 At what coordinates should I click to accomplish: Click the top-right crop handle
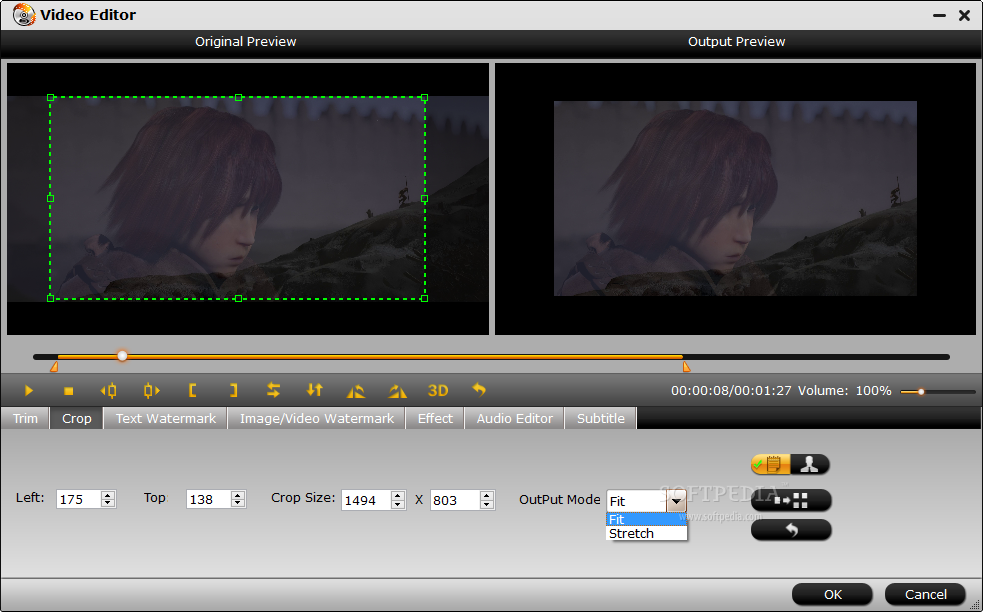[424, 98]
